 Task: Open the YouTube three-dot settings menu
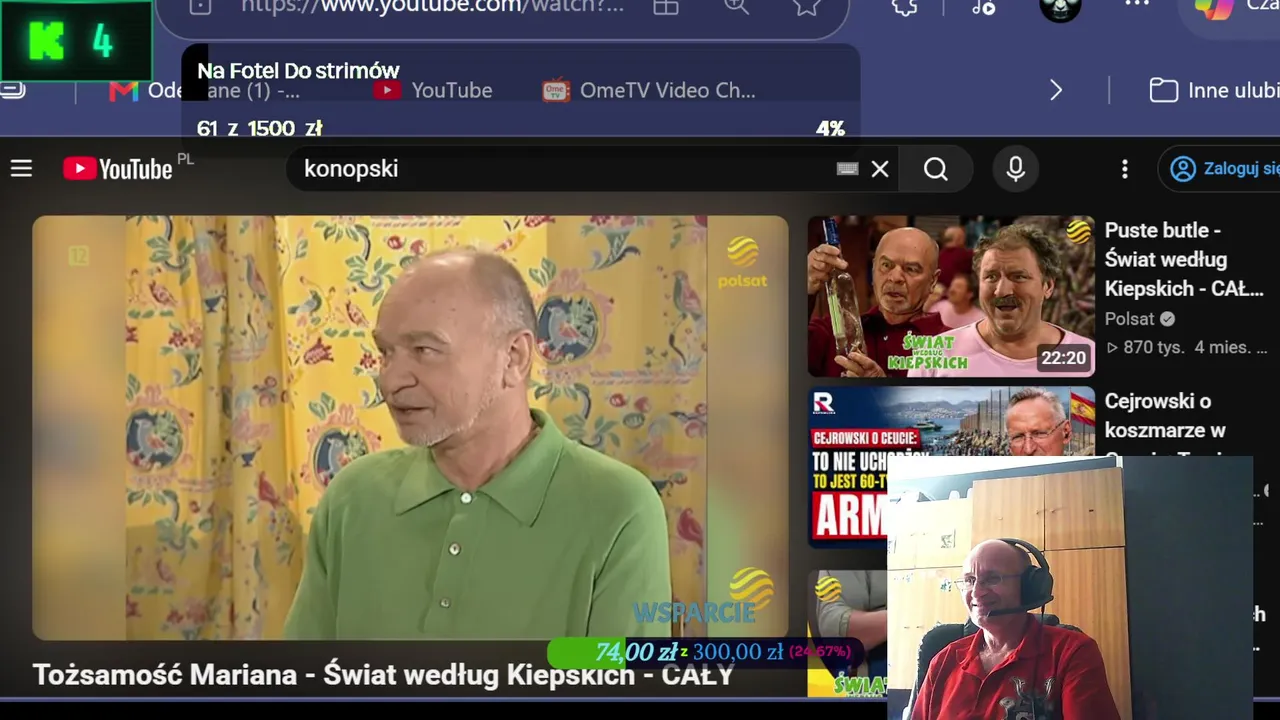click(1125, 169)
